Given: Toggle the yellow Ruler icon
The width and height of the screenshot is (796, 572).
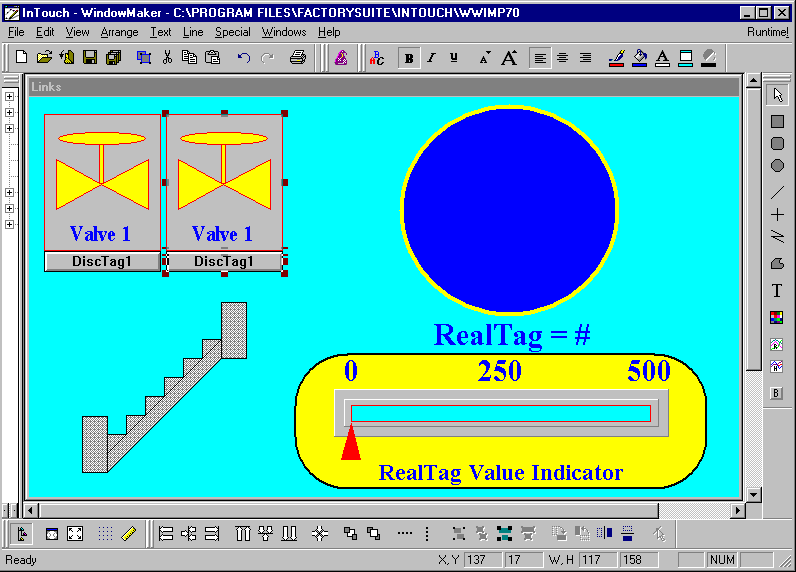Looking at the screenshot, I should pyautogui.click(x=129, y=533).
